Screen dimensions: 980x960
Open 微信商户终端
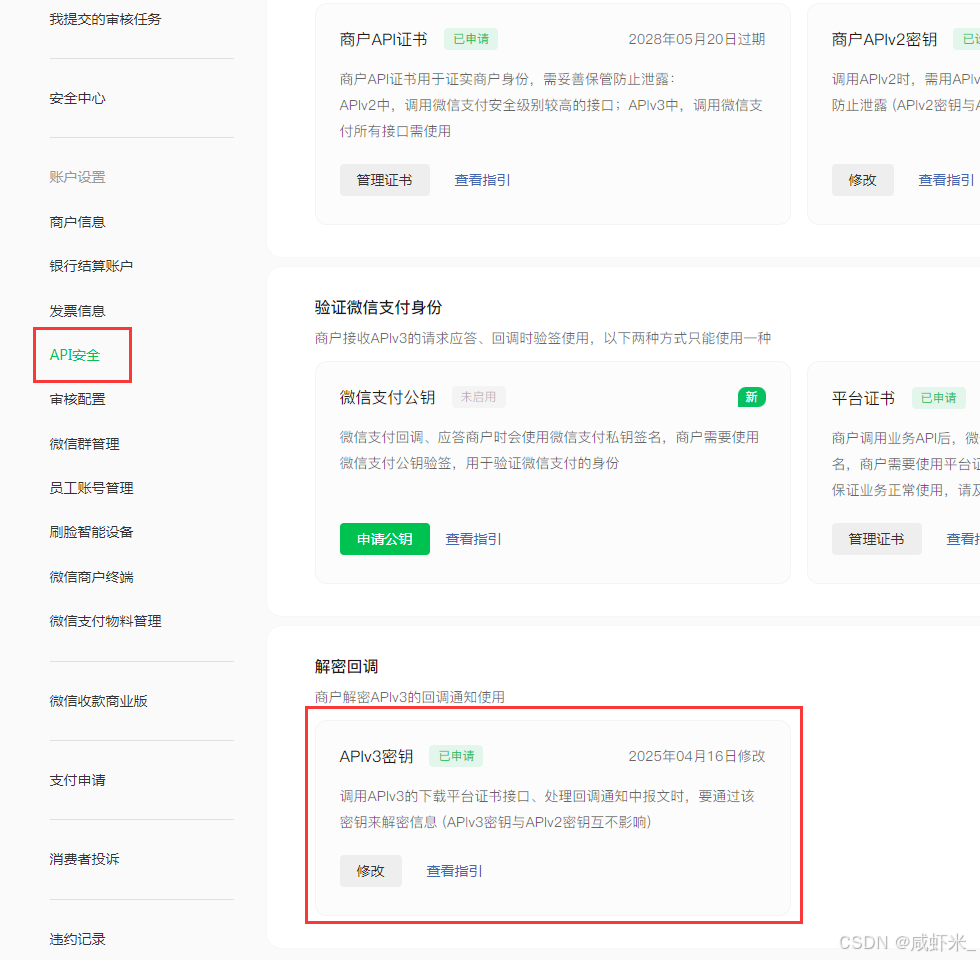pyautogui.click(x=91, y=577)
